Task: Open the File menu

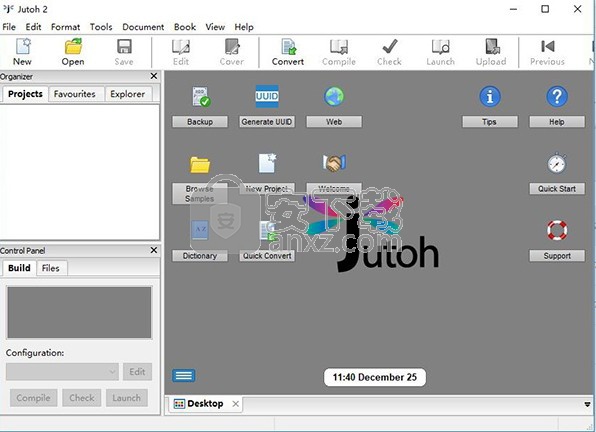Action: (x=9, y=27)
